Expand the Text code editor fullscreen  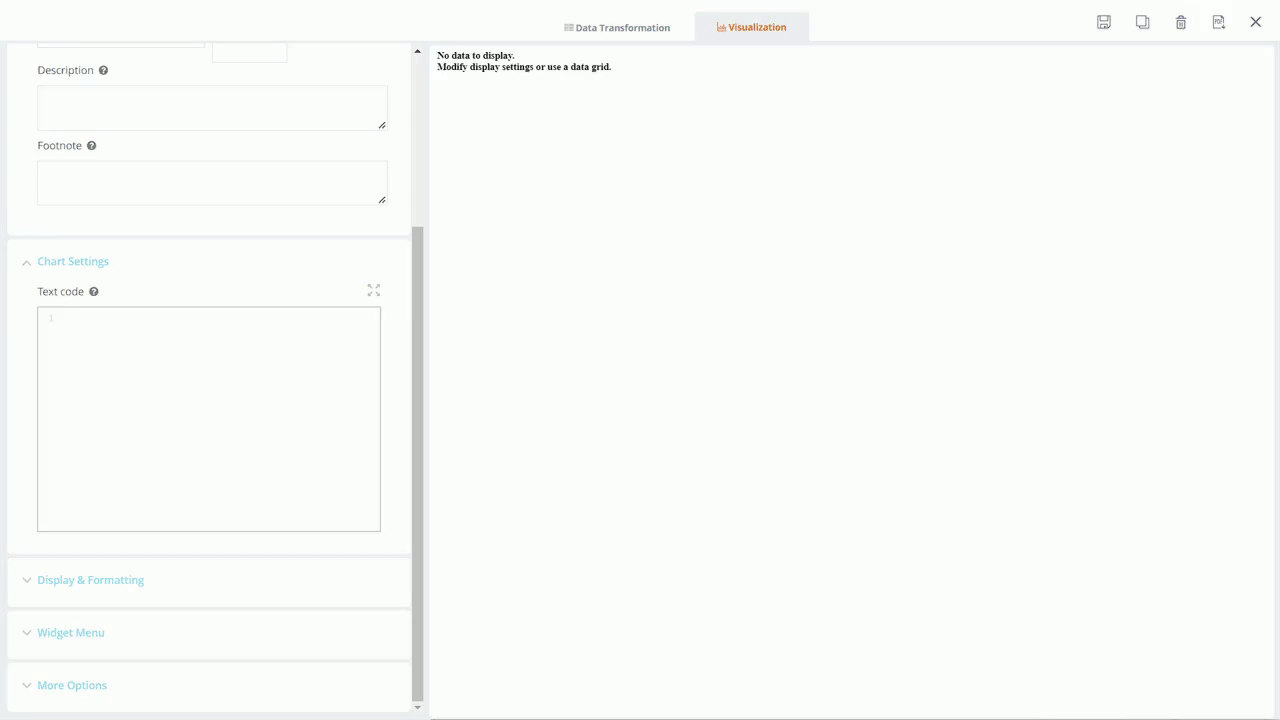click(x=374, y=290)
